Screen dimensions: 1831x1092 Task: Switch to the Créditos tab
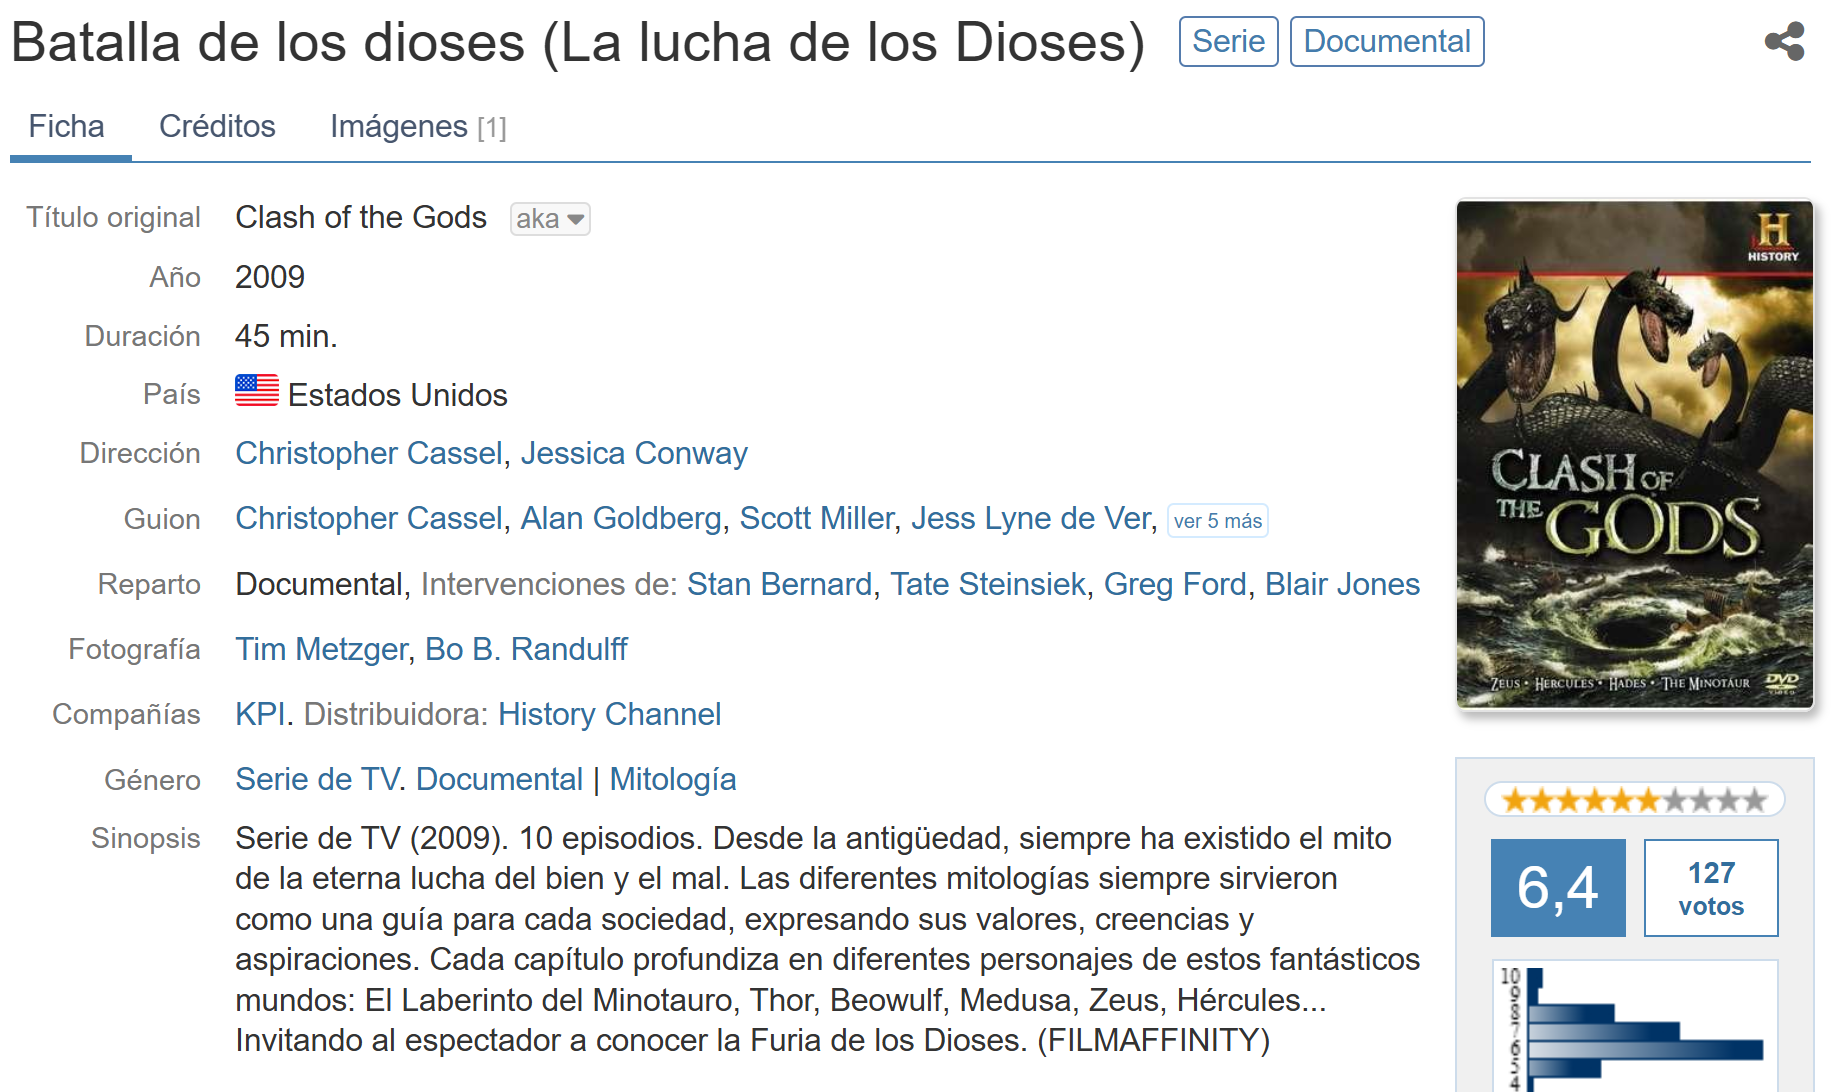[217, 127]
